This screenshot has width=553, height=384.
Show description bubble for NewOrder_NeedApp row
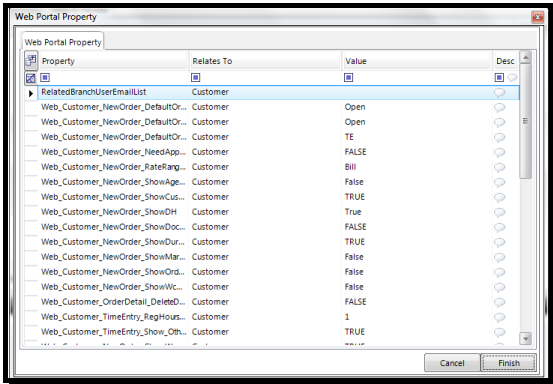(499, 152)
